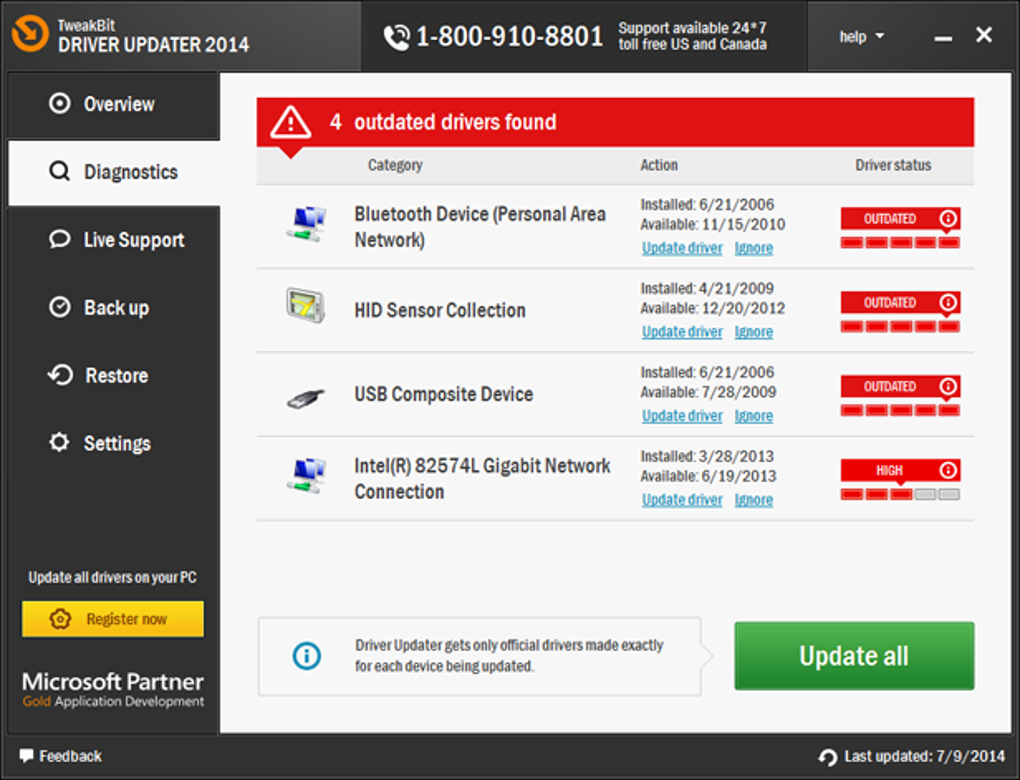Click the HID Sensor severity bar meter
This screenshot has height=780, width=1020.
click(900, 327)
